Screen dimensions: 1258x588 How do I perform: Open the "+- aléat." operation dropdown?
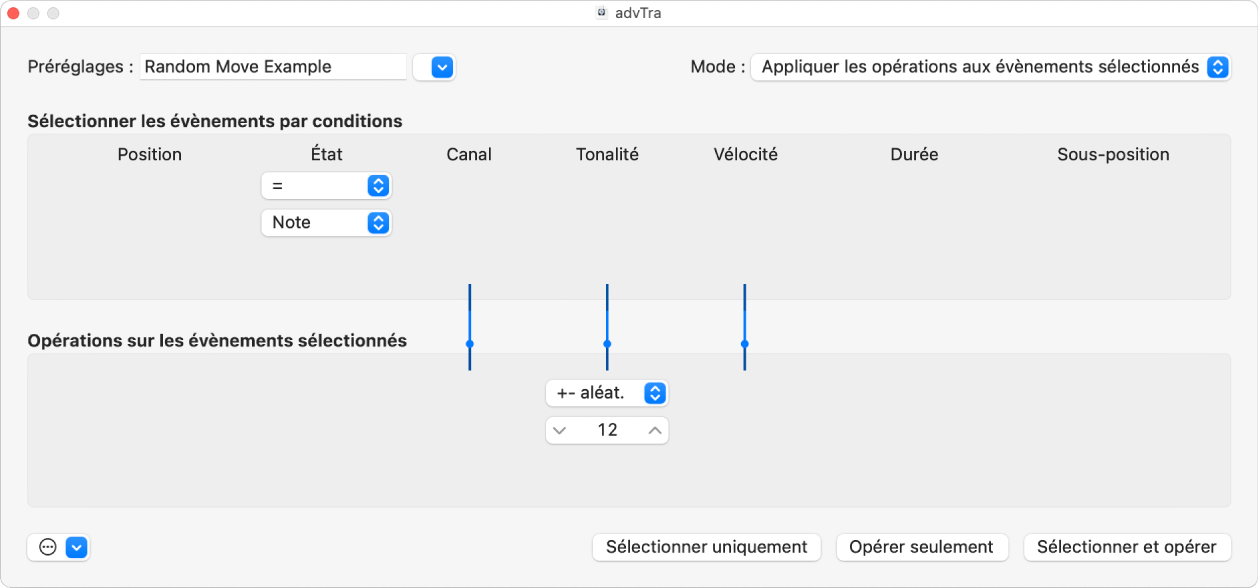606,393
